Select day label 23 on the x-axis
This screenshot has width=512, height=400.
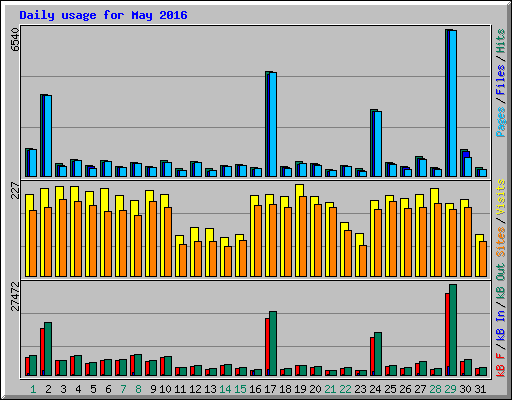[x=360, y=389]
